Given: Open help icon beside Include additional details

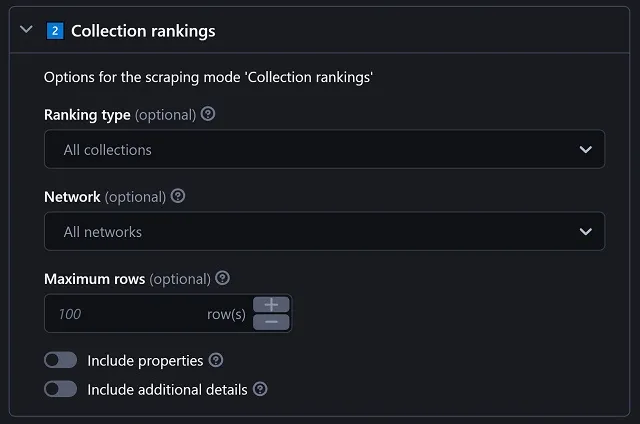Looking at the screenshot, I should 260,389.
